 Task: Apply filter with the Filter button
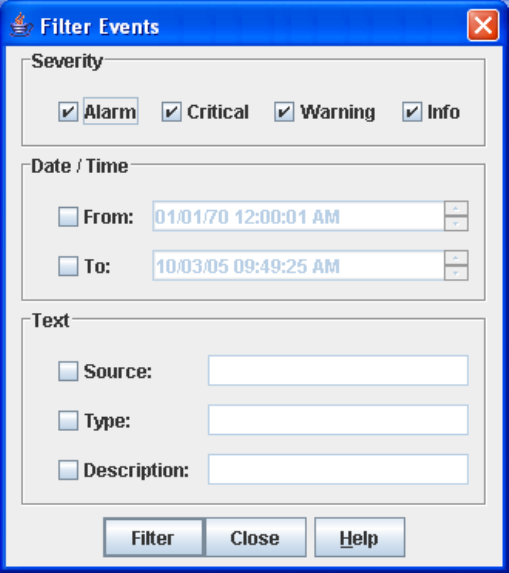pyautogui.click(x=153, y=538)
